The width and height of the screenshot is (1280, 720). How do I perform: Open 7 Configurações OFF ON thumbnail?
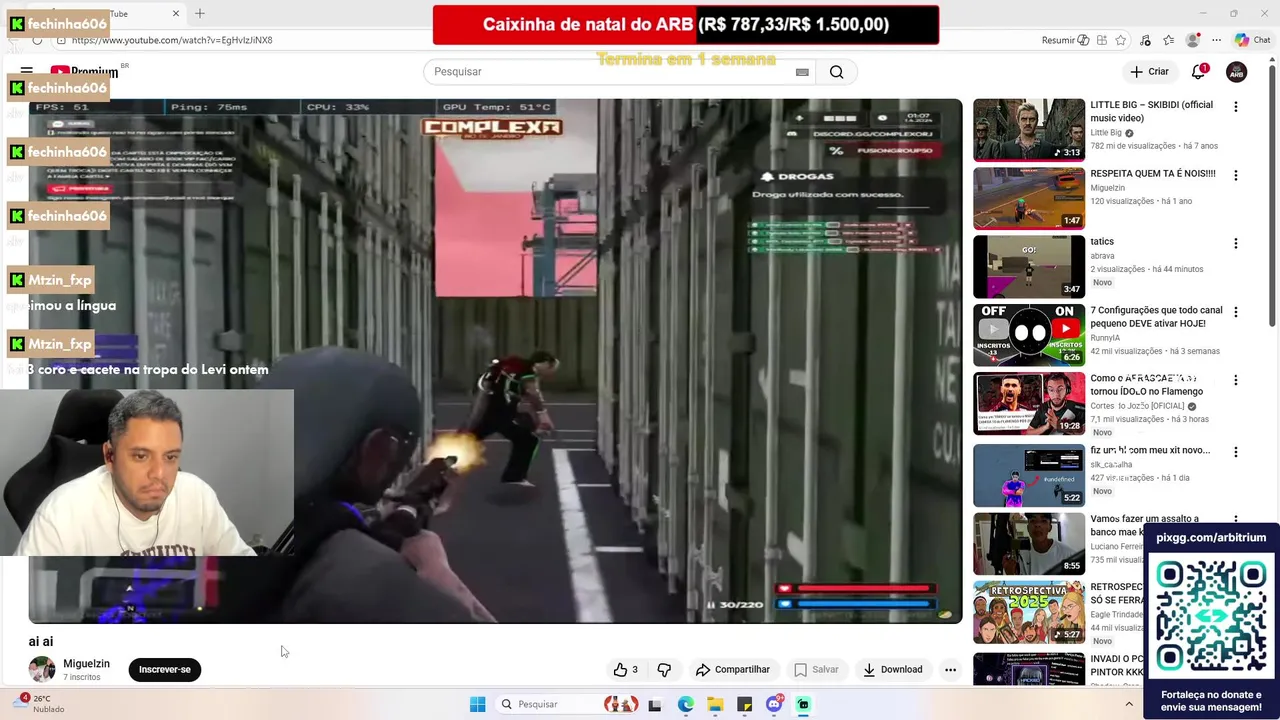point(1029,335)
